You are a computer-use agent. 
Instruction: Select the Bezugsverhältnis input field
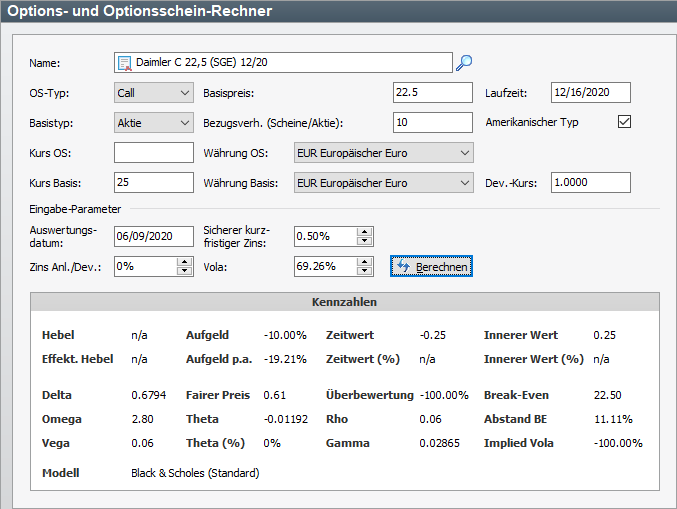click(x=432, y=123)
